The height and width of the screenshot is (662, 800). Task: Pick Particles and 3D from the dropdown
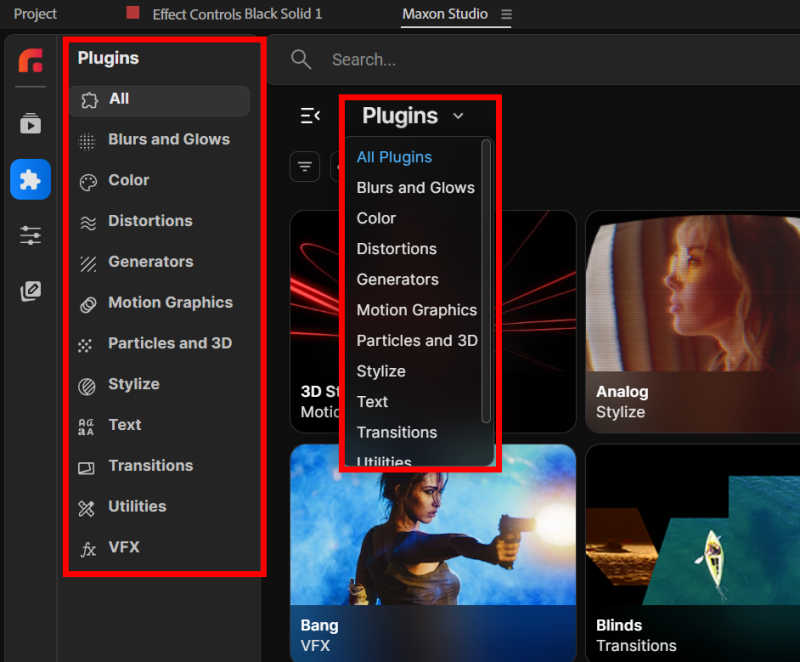pos(417,340)
